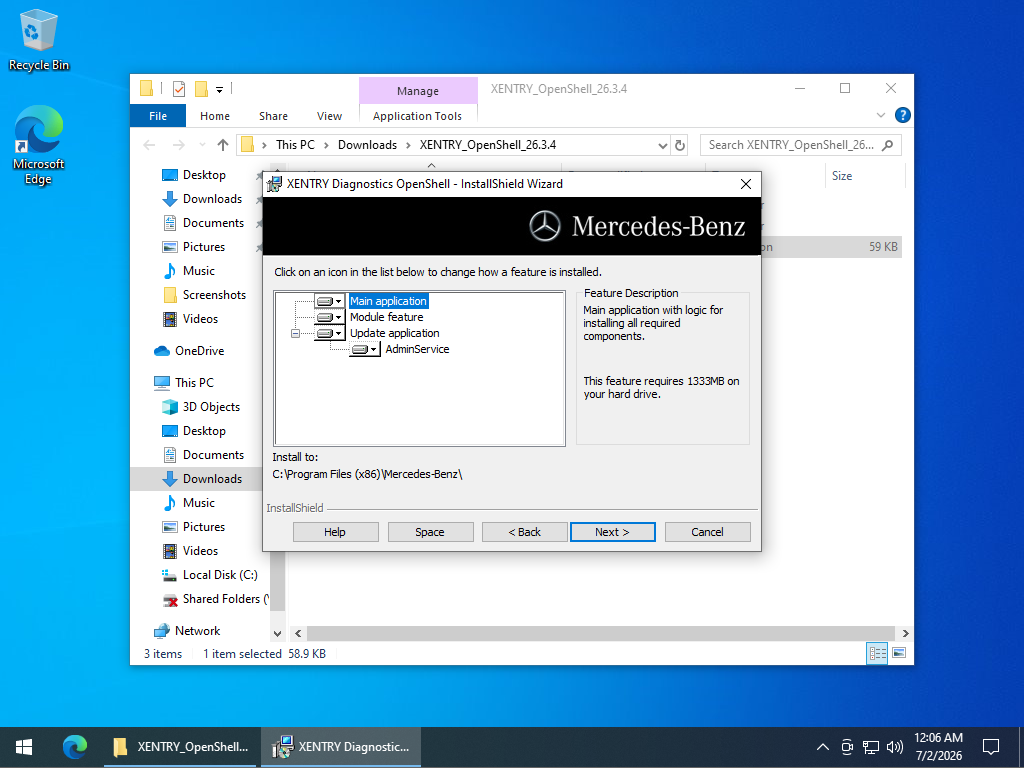Open Module feature install dropdown icon
The width and height of the screenshot is (1024, 768).
(x=330, y=317)
